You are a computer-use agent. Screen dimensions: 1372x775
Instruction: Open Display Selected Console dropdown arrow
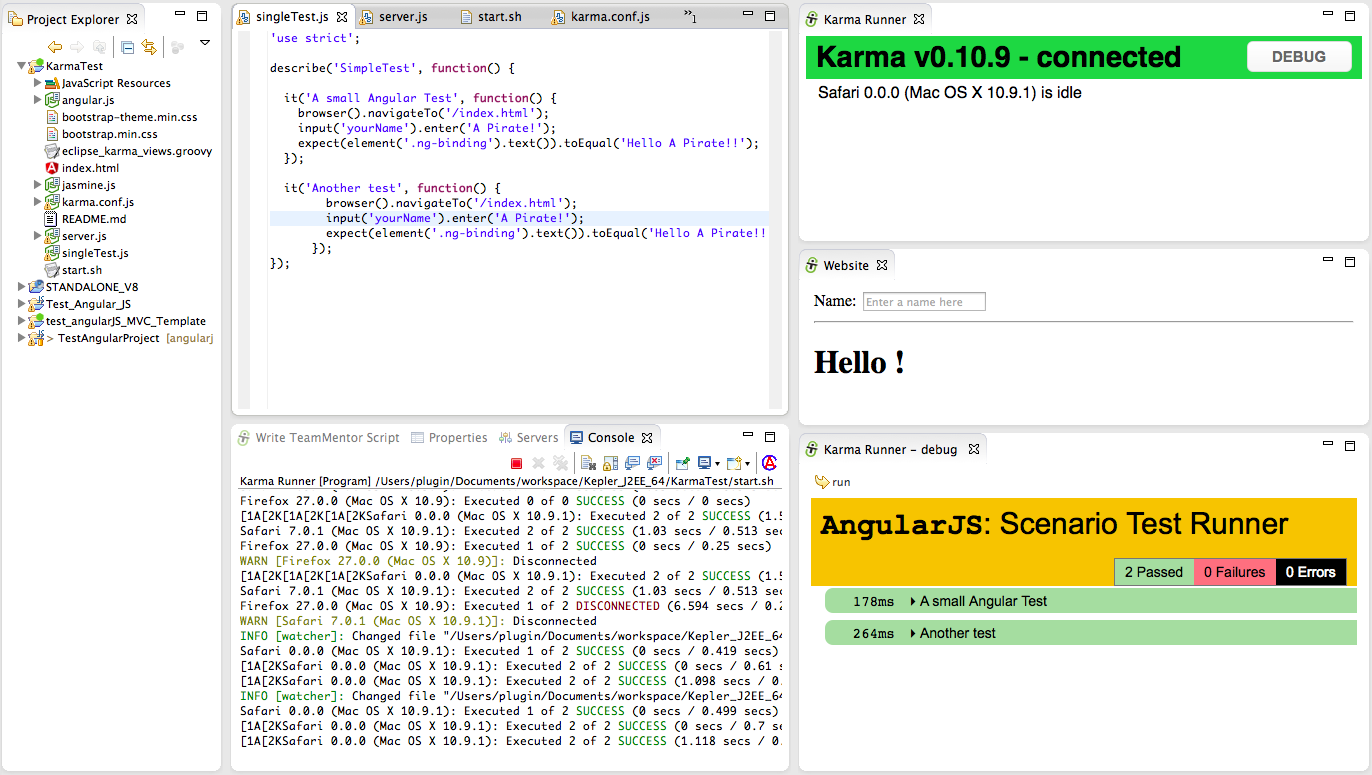717,464
